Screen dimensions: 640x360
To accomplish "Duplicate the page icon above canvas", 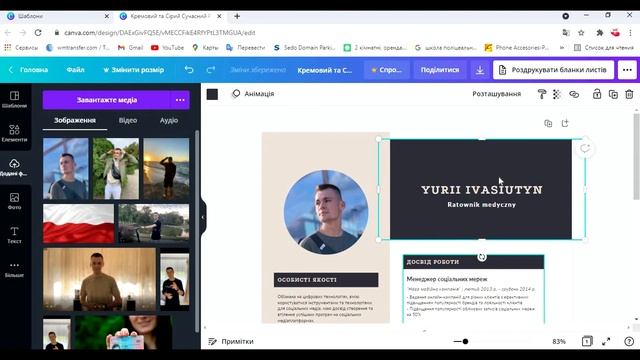I will pyautogui.click(x=548, y=123).
